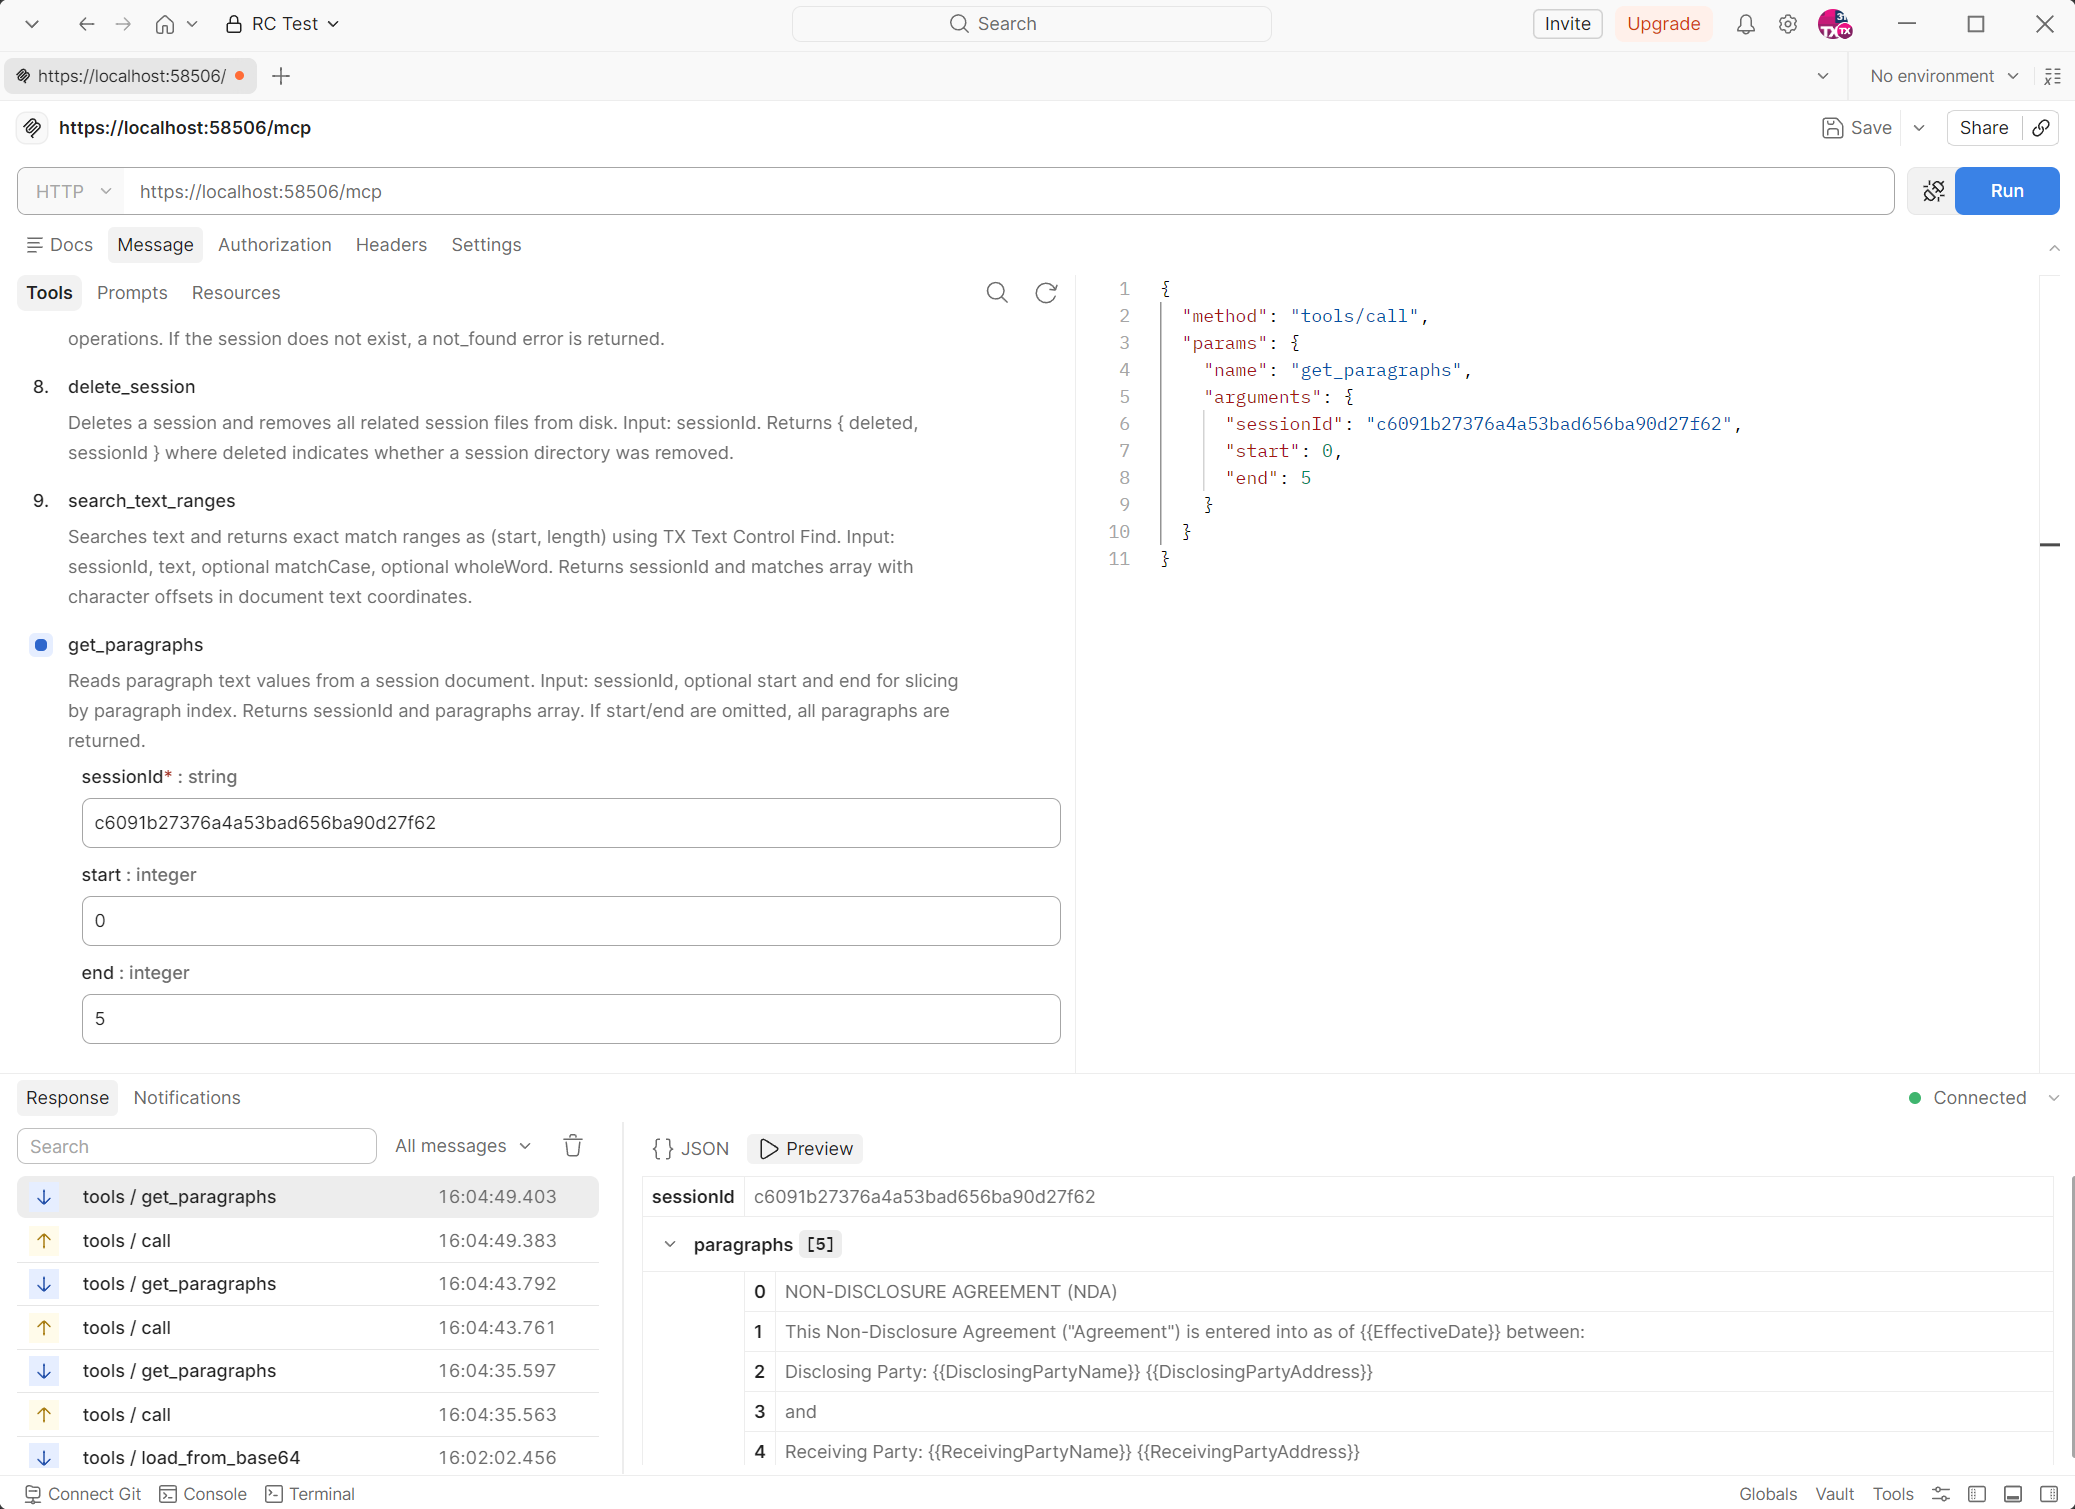Click the disconnect plug icon beside Run
The height and width of the screenshot is (1509, 2075).
click(x=1933, y=191)
